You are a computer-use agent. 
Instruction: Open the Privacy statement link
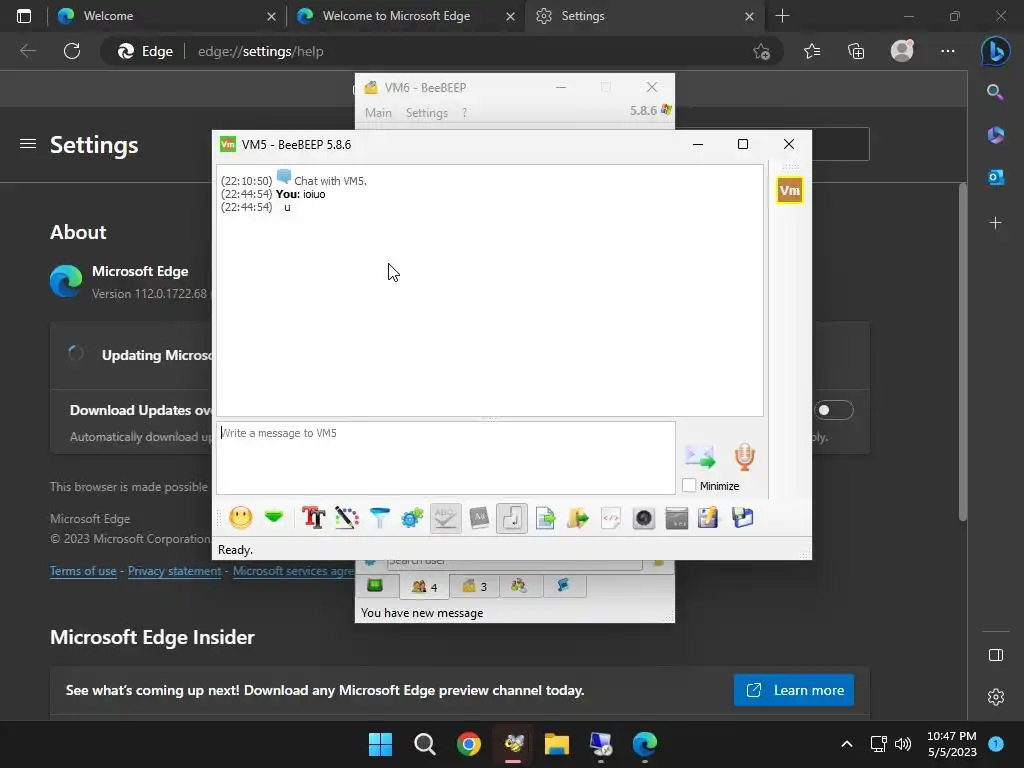pyautogui.click(x=174, y=571)
